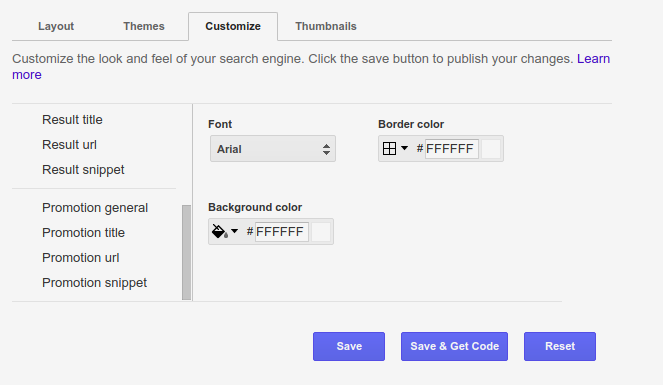Select Promotion url in the list
The height and width of the screenshot is (385, 663).
click(81, 257)
